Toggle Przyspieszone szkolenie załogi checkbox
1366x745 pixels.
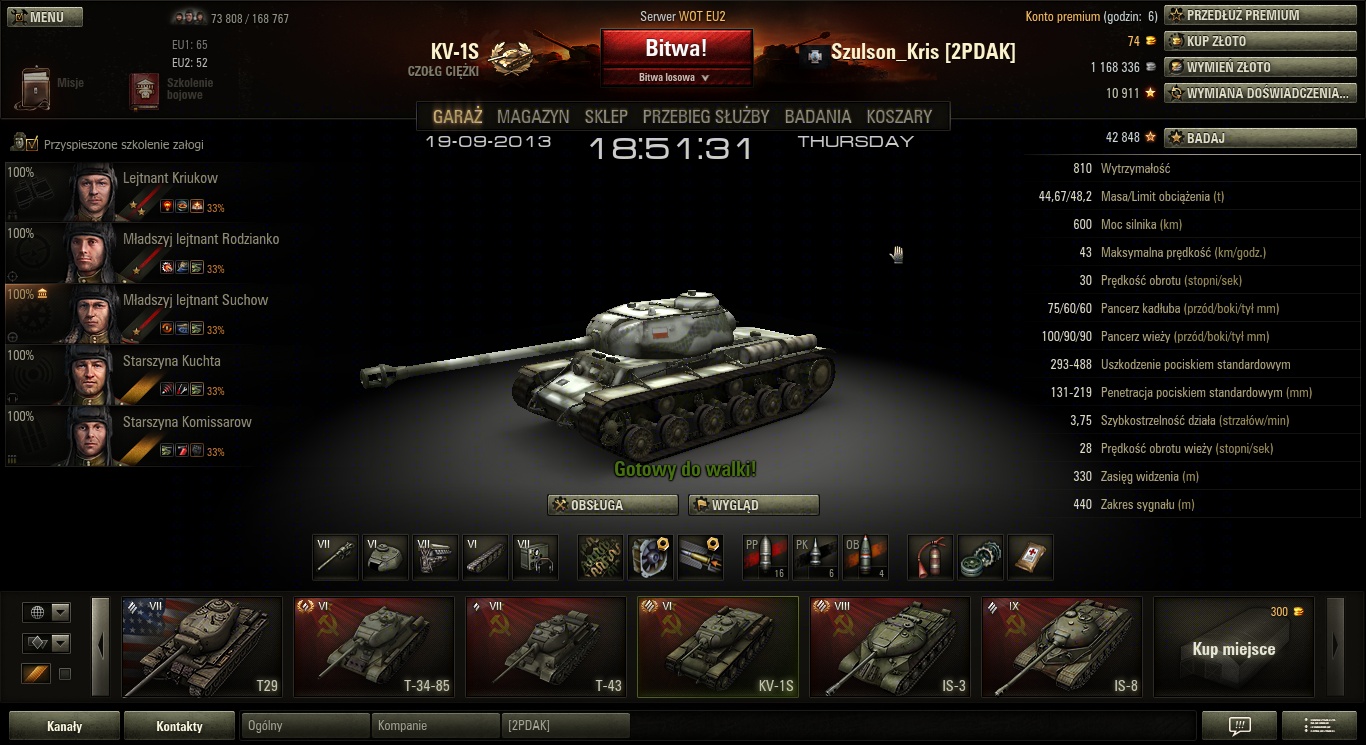(x=31, y=144)
